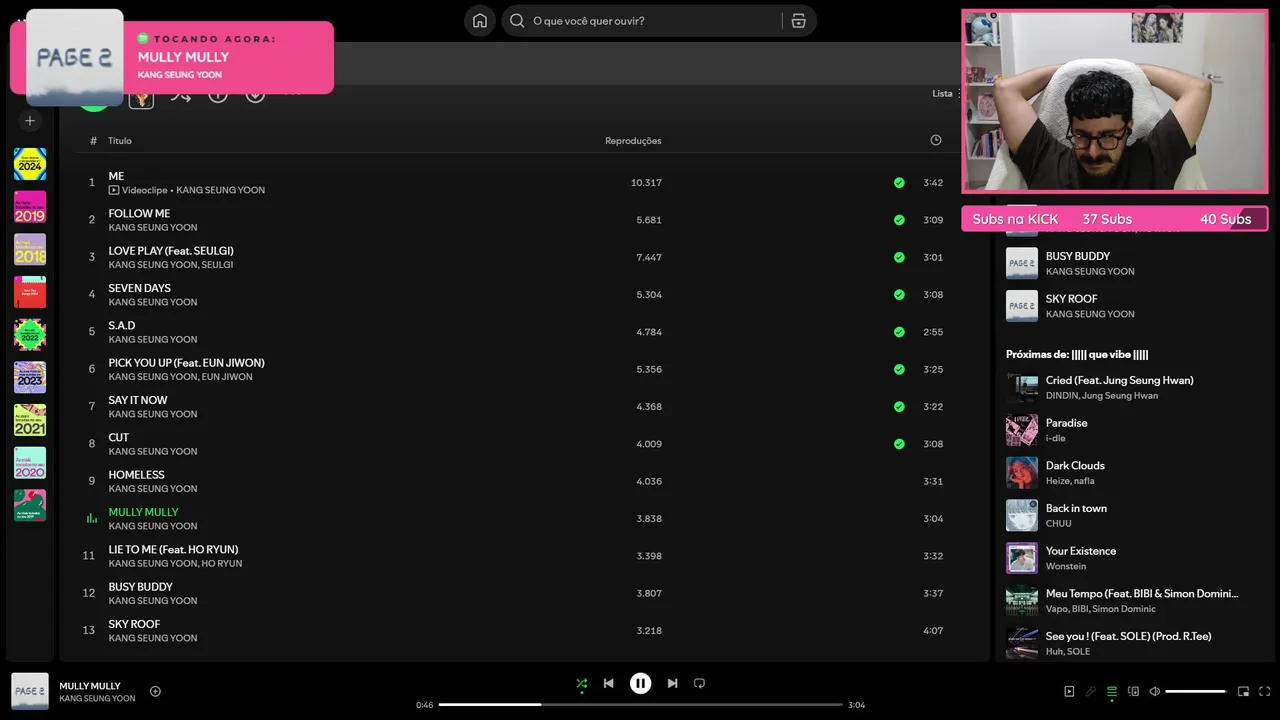Screen dimensions: 1280x720
Task: Mute the volume
Action: coord(1154,691)
